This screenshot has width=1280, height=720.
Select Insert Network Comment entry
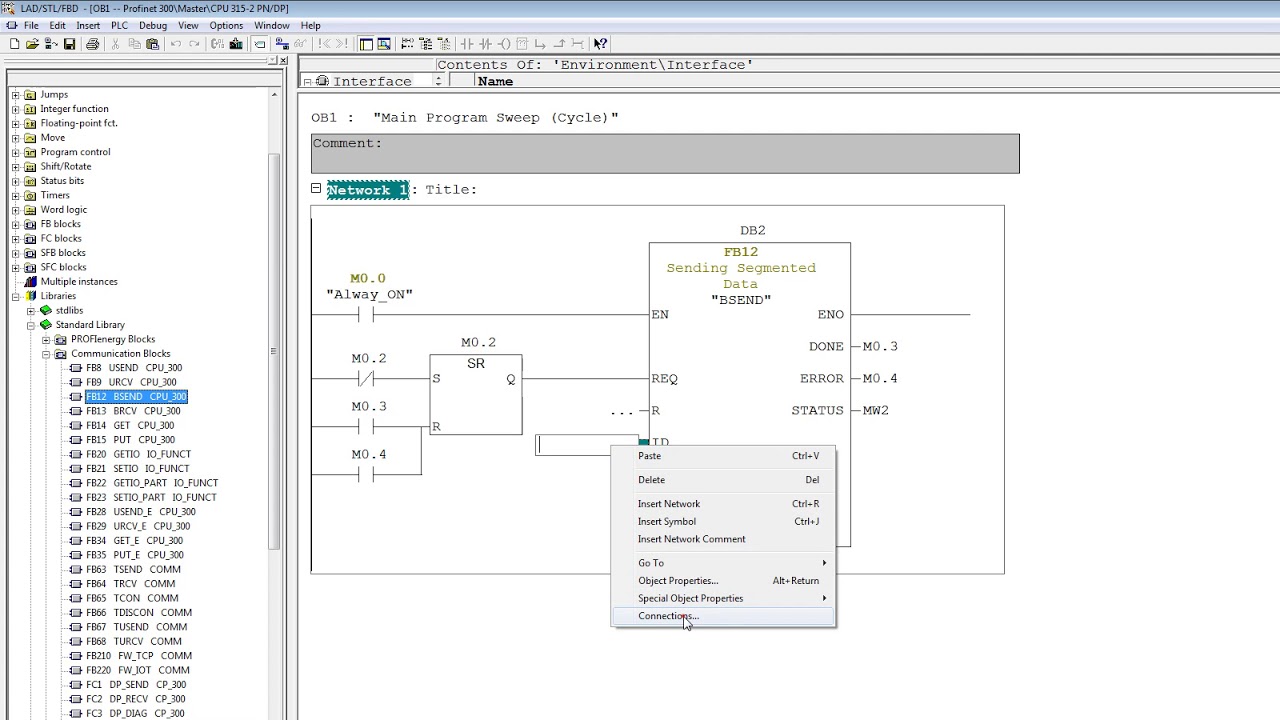click(723, 539)
